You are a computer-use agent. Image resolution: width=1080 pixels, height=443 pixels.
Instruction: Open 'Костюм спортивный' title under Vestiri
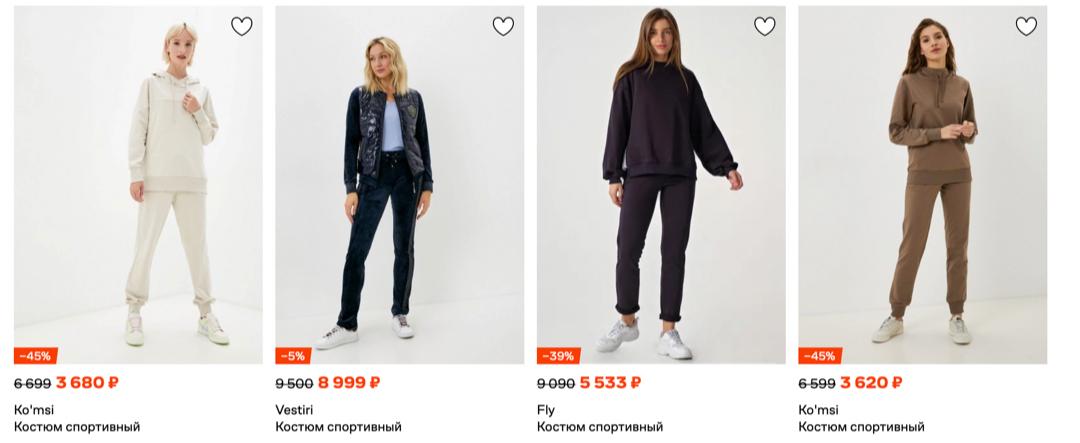point(338,427)
